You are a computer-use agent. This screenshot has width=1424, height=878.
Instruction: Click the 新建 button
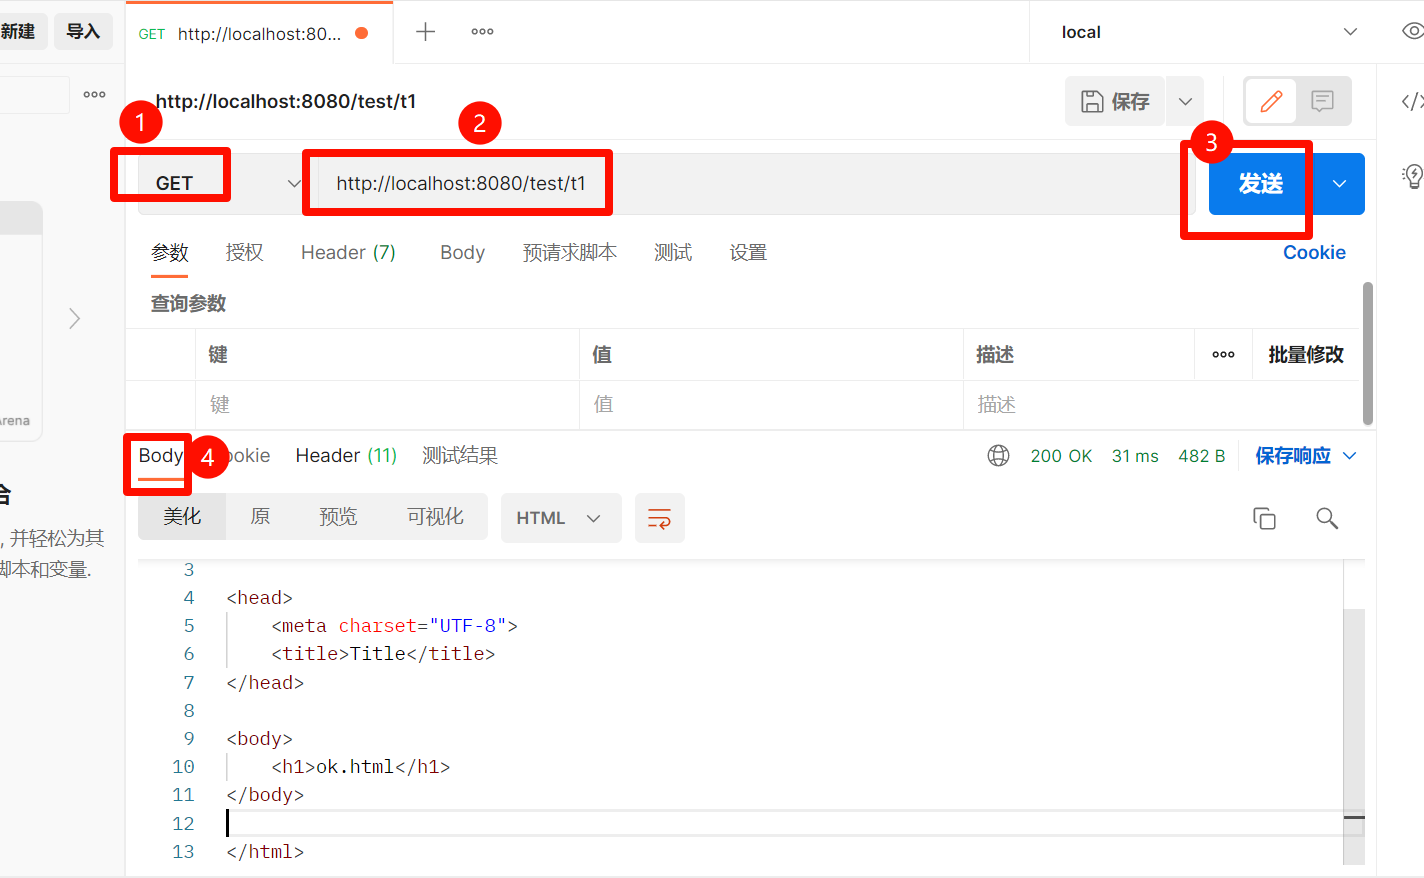[20, 32]
